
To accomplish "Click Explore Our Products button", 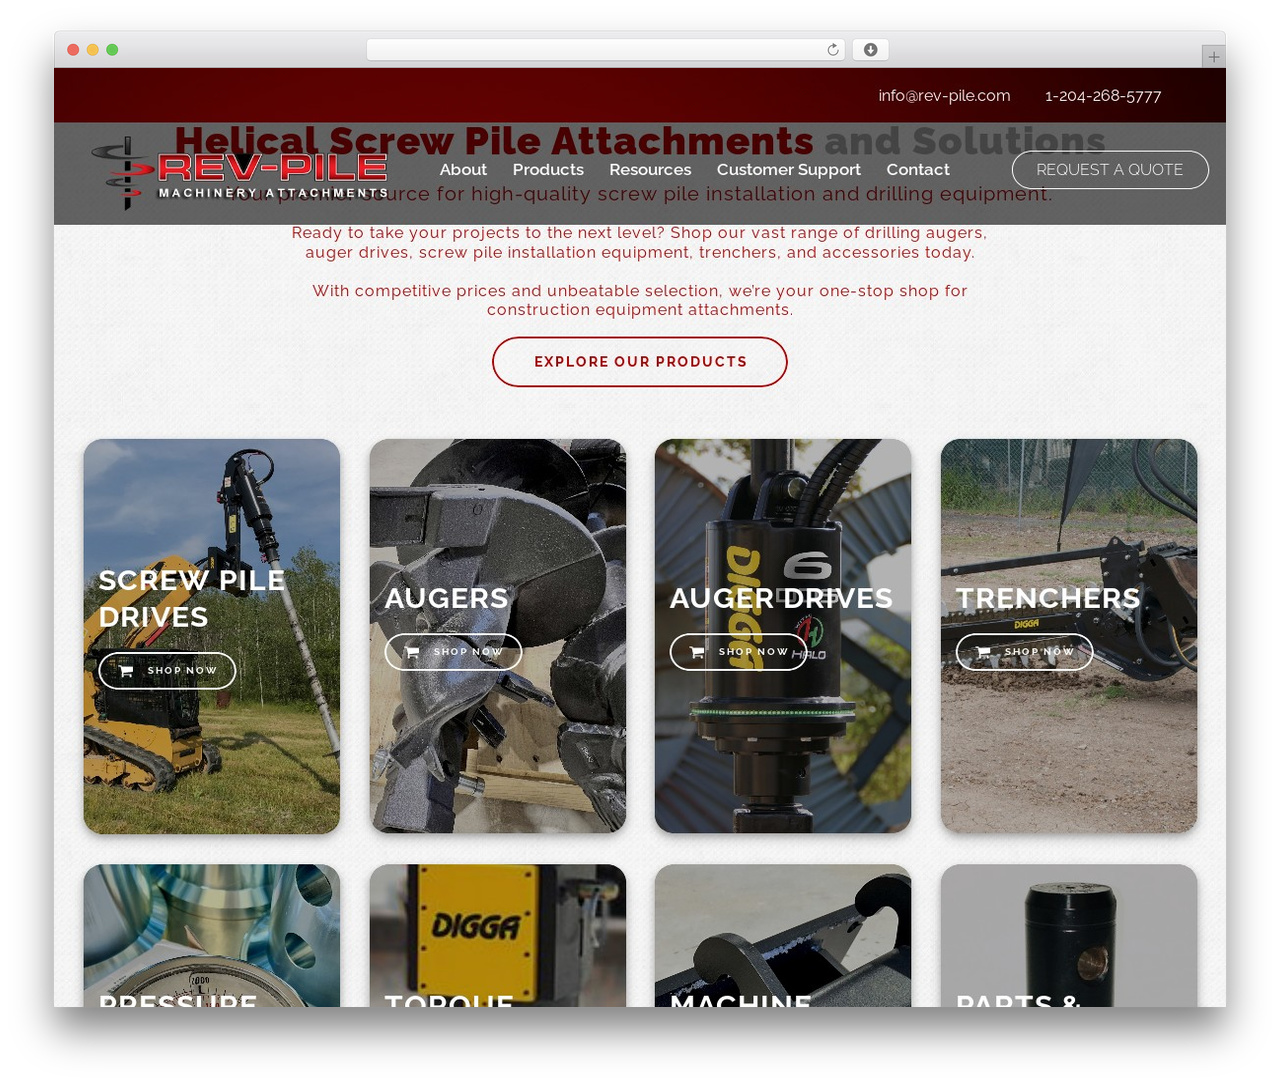I will (x=640, y=362).
